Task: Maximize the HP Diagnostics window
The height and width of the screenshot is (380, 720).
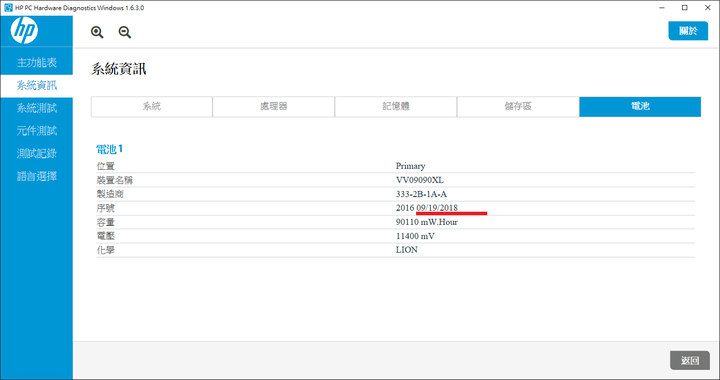Action: (x=685, y=8)
